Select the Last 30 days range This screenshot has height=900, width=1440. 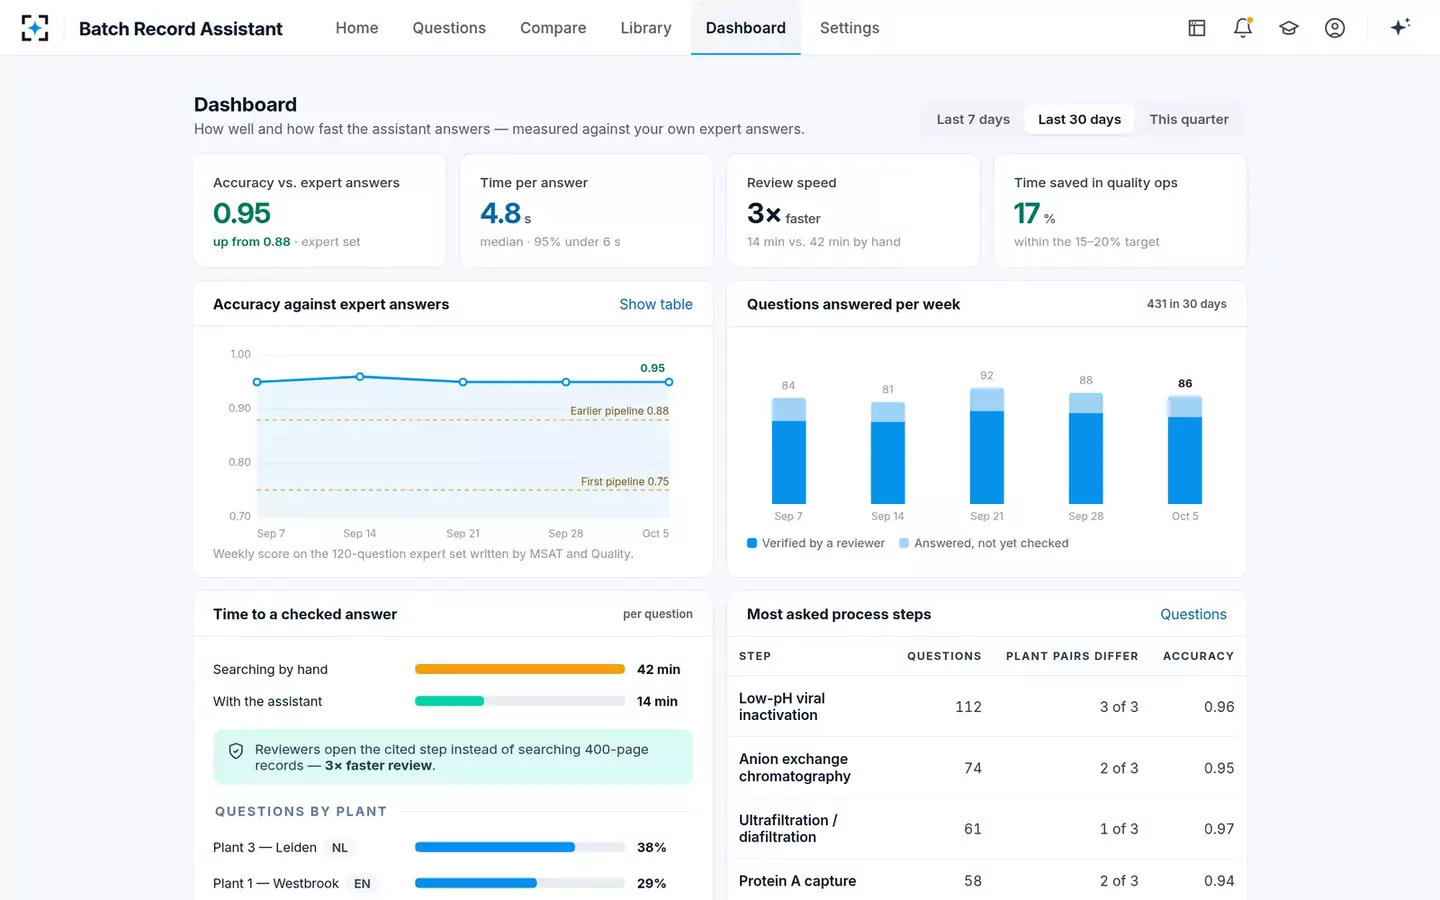point(1079,119)
